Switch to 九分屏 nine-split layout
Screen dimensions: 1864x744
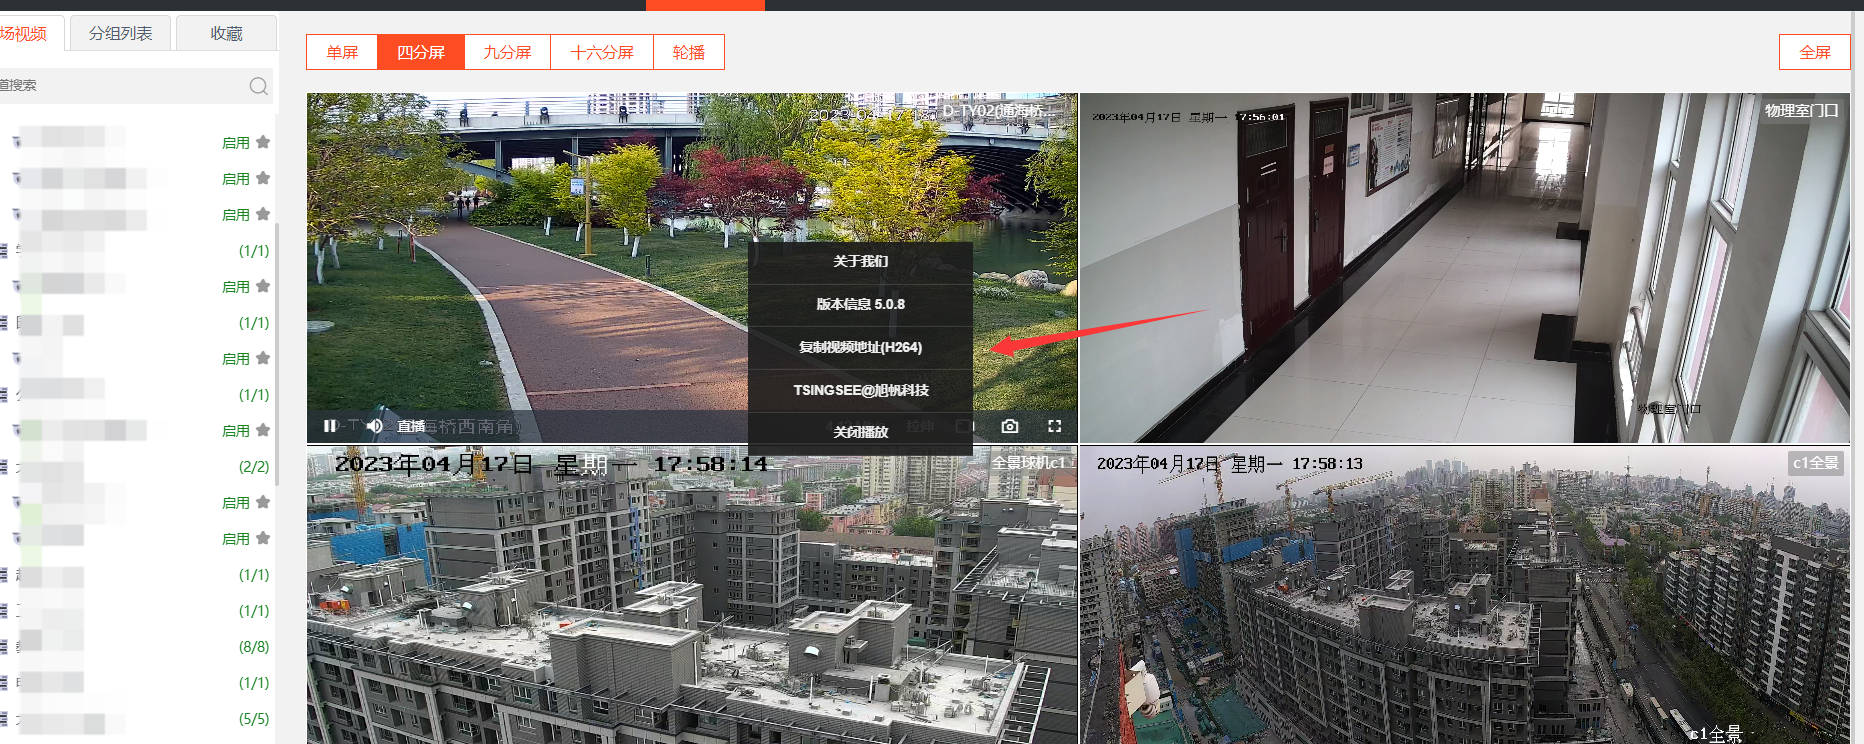[x=507, y=52]
